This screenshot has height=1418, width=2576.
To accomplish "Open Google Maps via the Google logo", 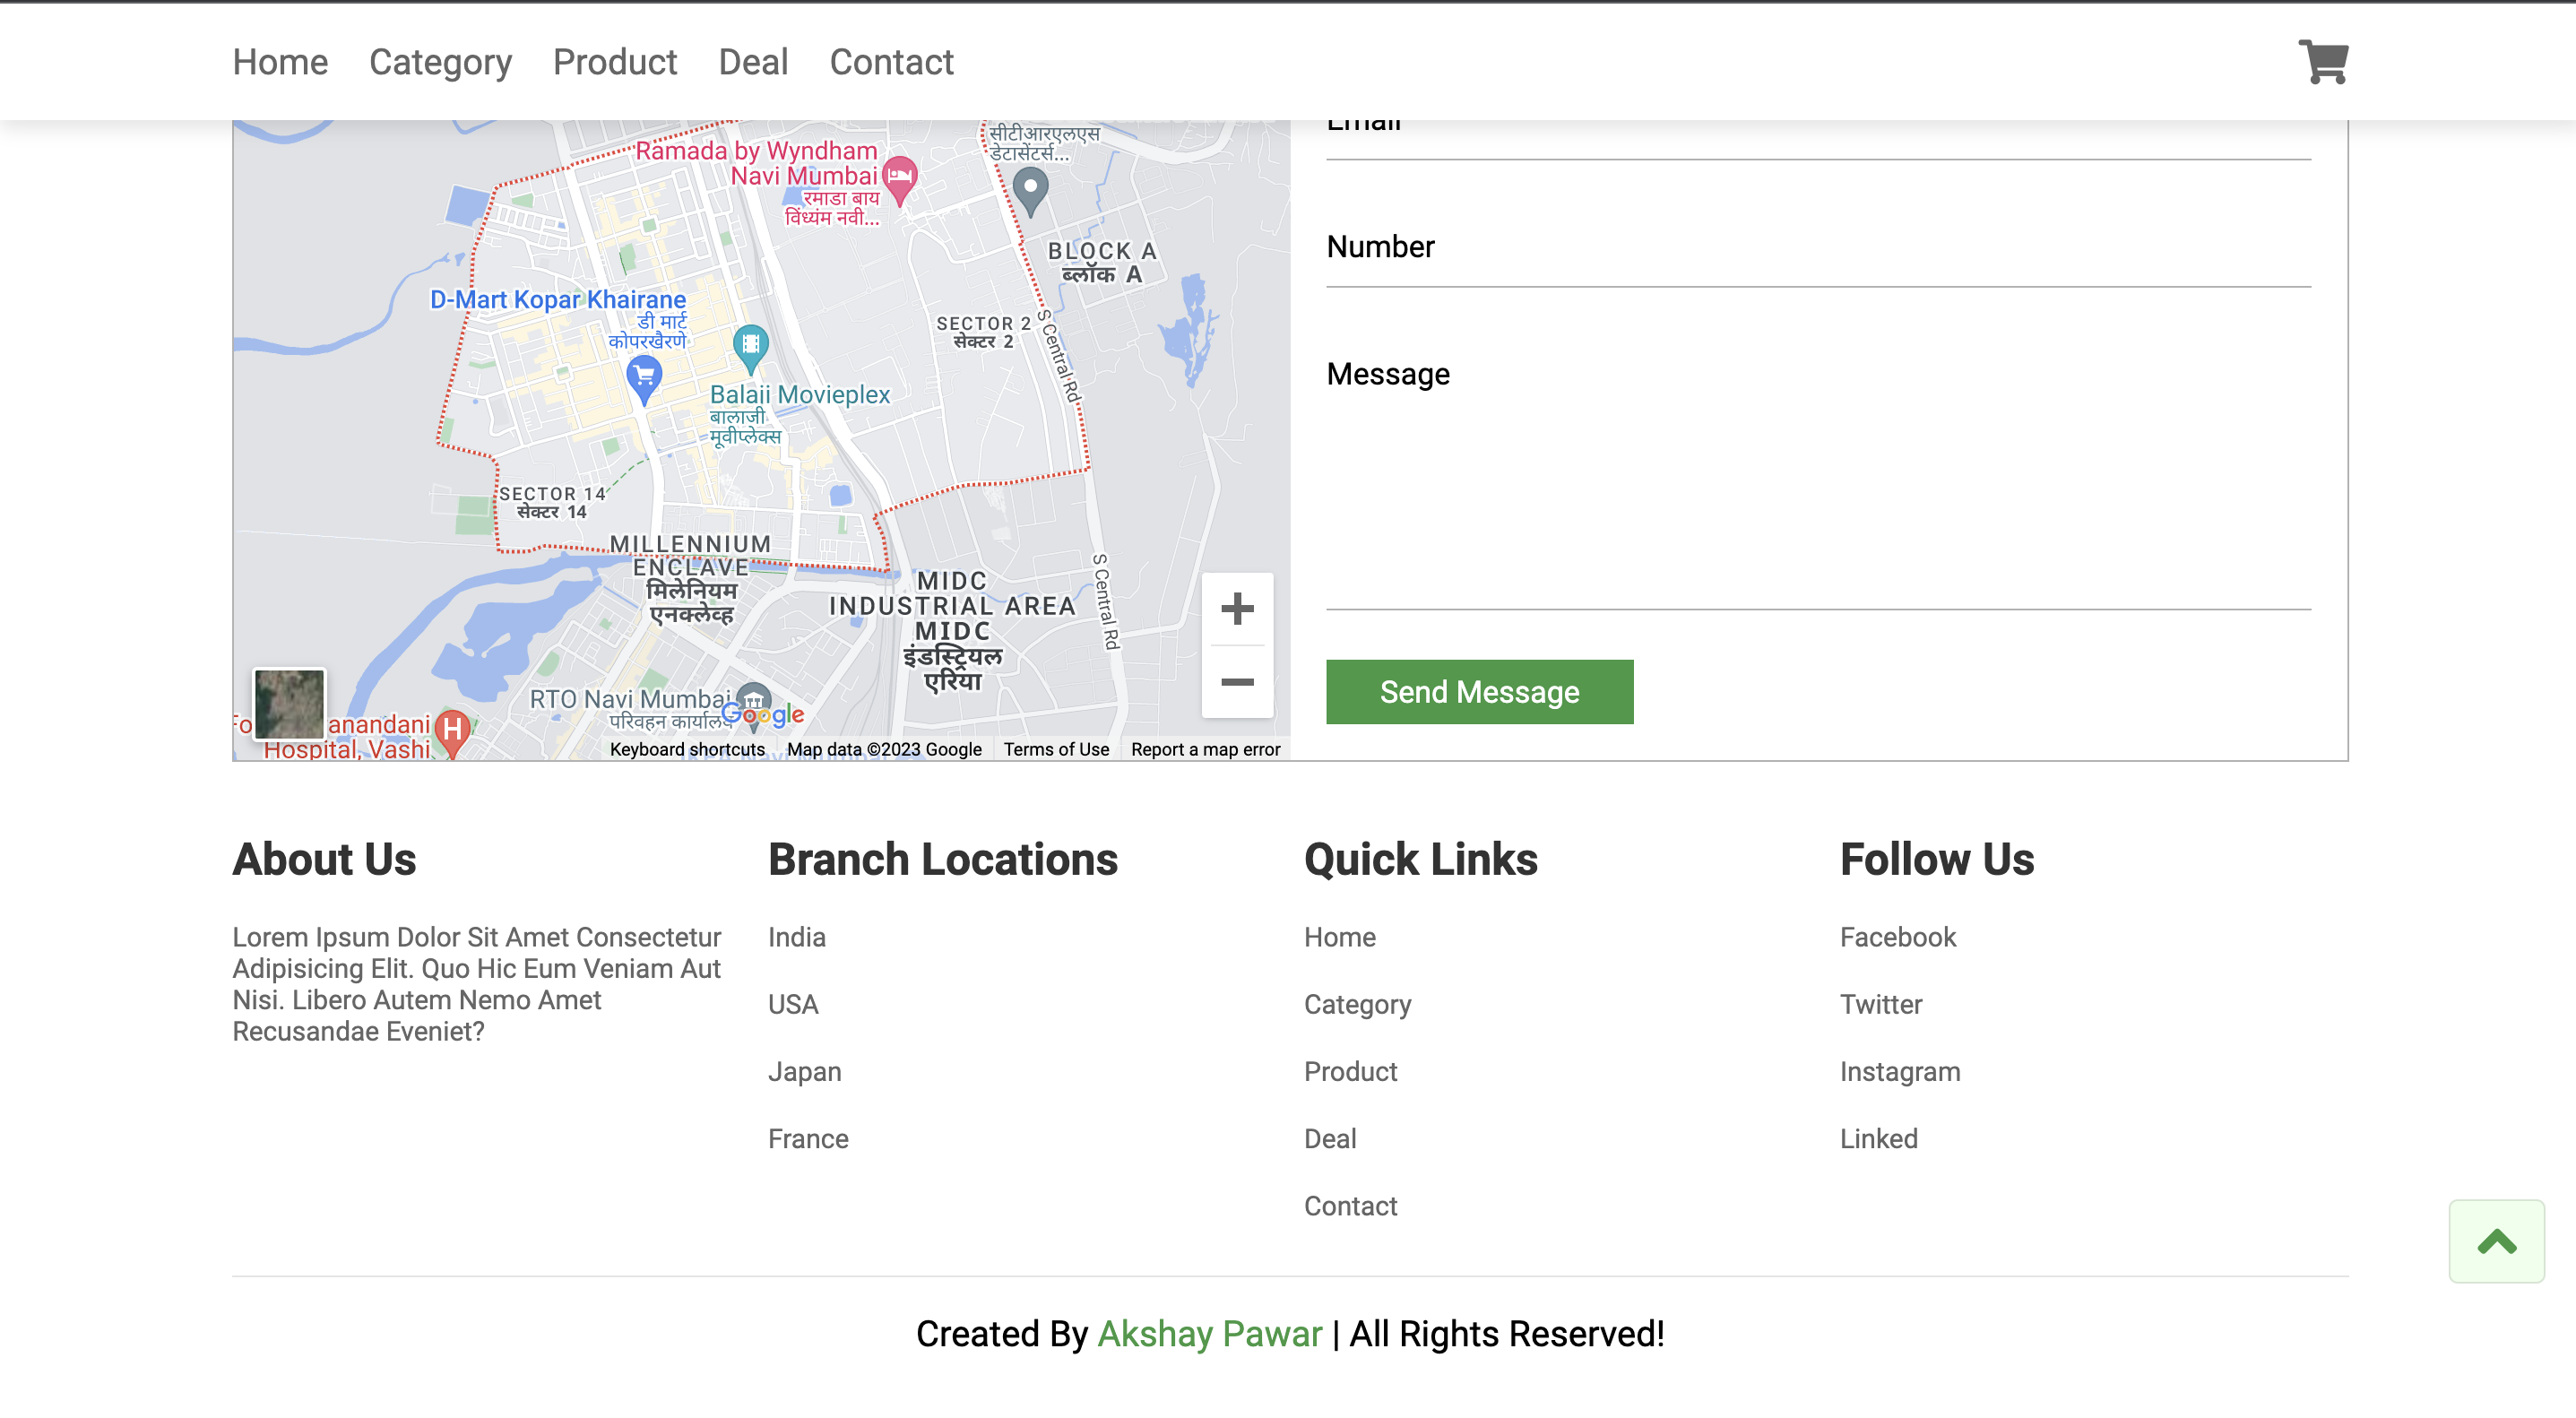I will click(x=764, y=713).
